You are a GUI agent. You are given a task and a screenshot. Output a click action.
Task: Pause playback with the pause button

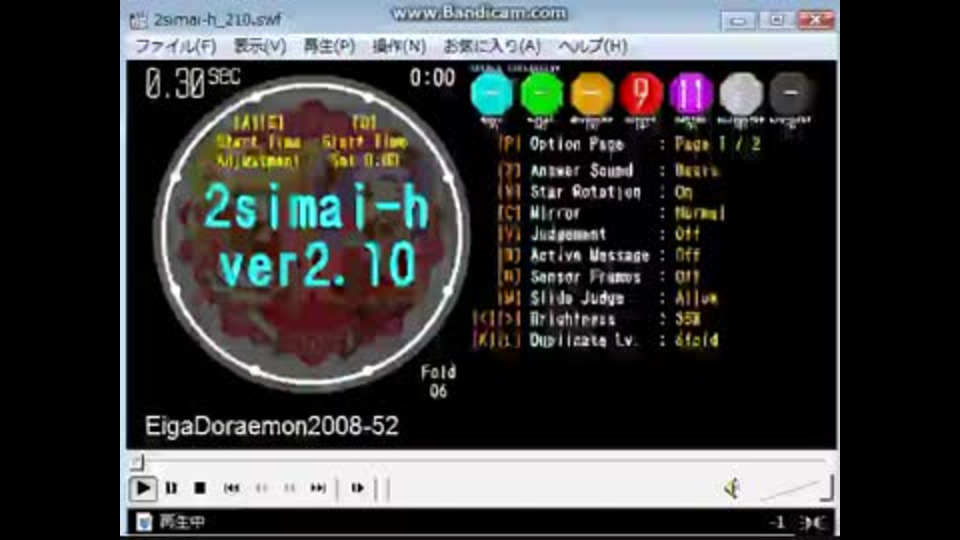point(171,488)
